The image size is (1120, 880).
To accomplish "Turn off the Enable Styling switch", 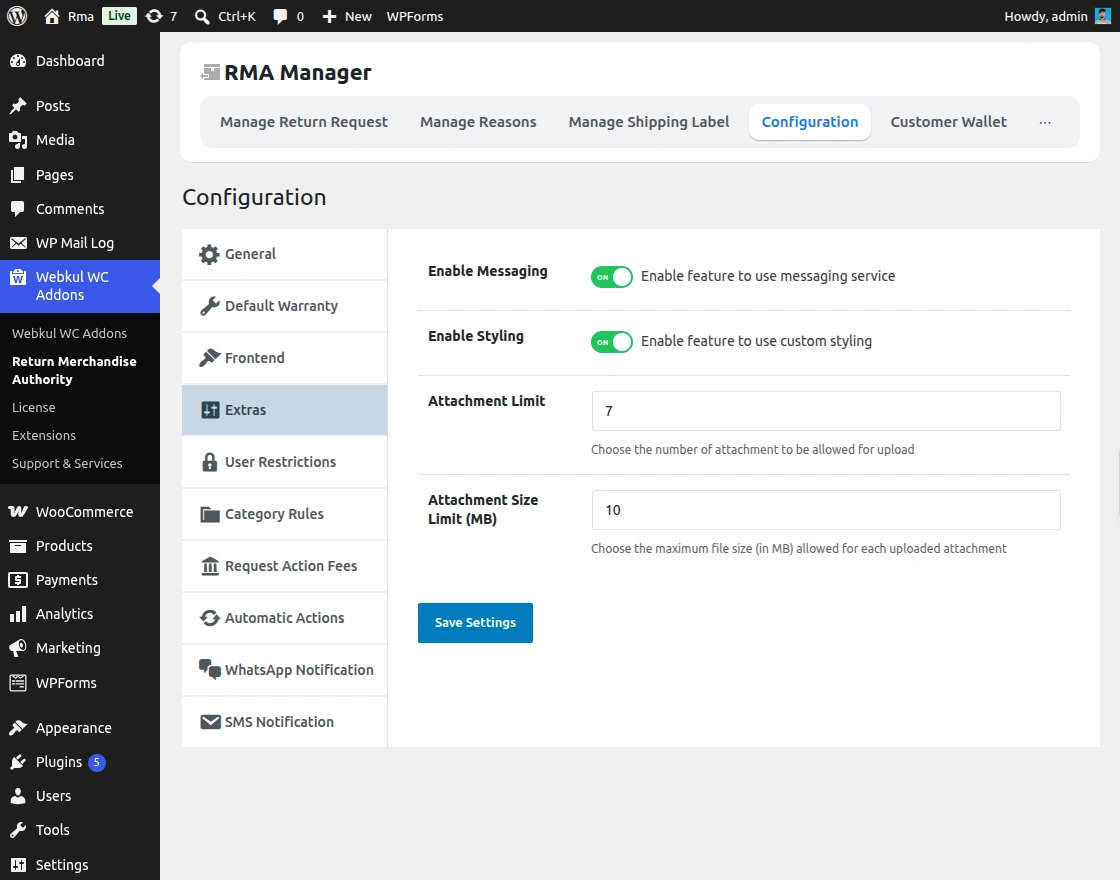I will (611, 342).
